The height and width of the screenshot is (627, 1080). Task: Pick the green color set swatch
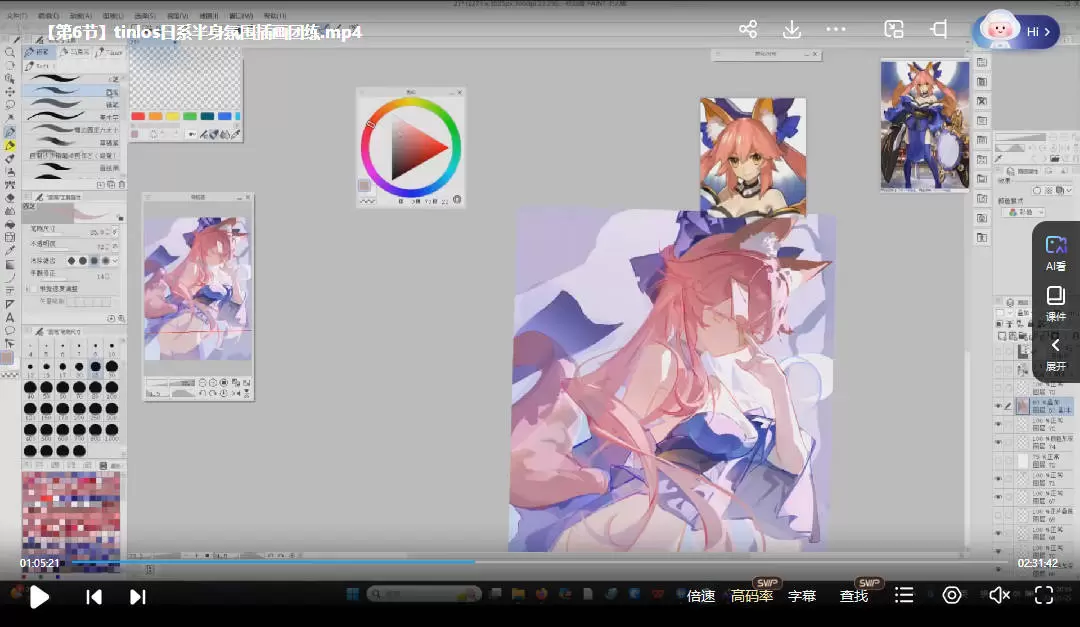pos(190,116)
